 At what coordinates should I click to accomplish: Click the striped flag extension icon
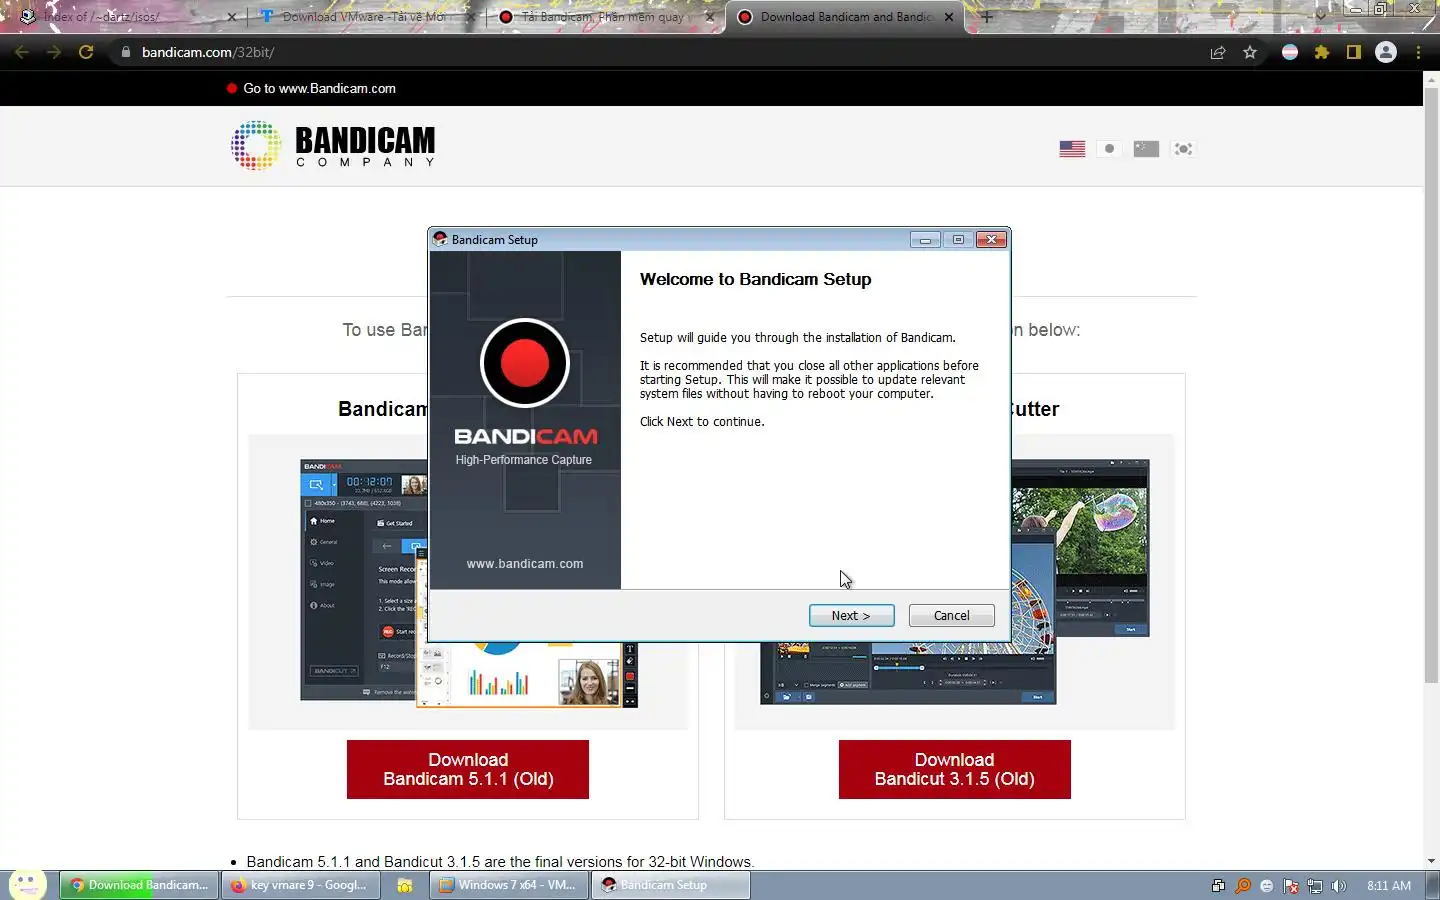(1290, 52)
